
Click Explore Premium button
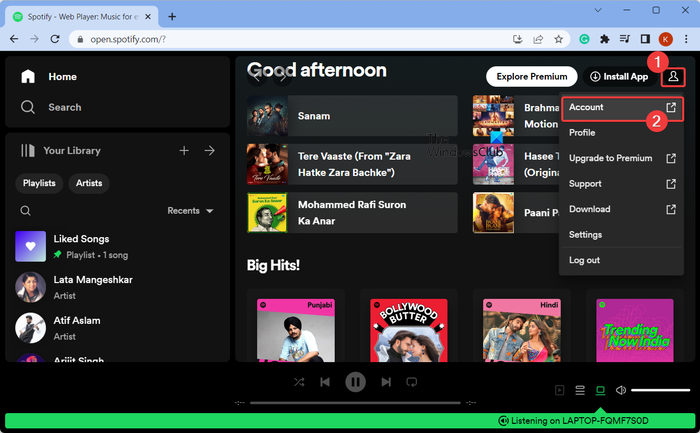click(531, 76)
